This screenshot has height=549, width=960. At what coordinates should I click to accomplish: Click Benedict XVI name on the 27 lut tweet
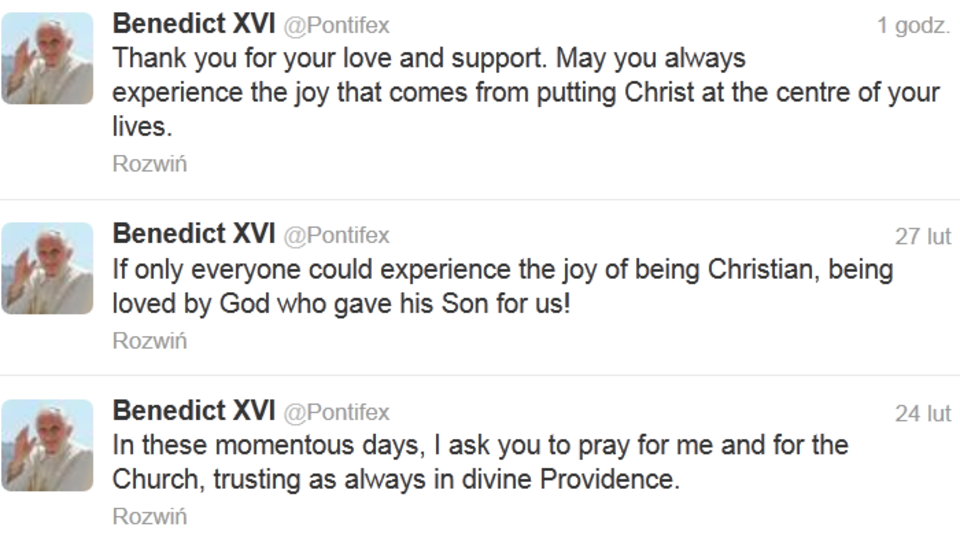click(x=193, y=235)
